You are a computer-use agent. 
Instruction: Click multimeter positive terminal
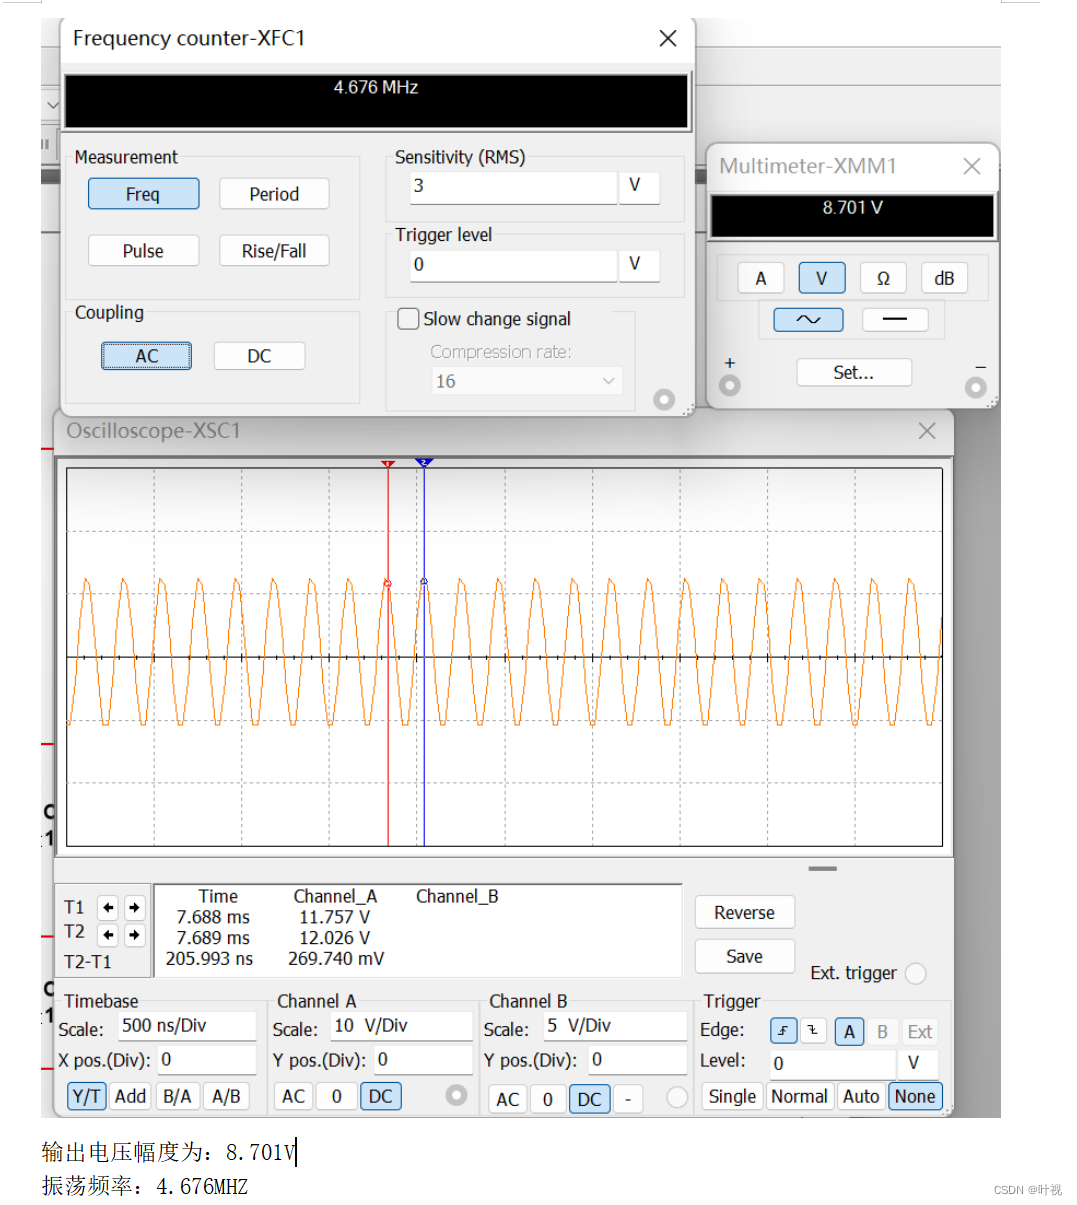pyautogui.click(x=730, y=386)
